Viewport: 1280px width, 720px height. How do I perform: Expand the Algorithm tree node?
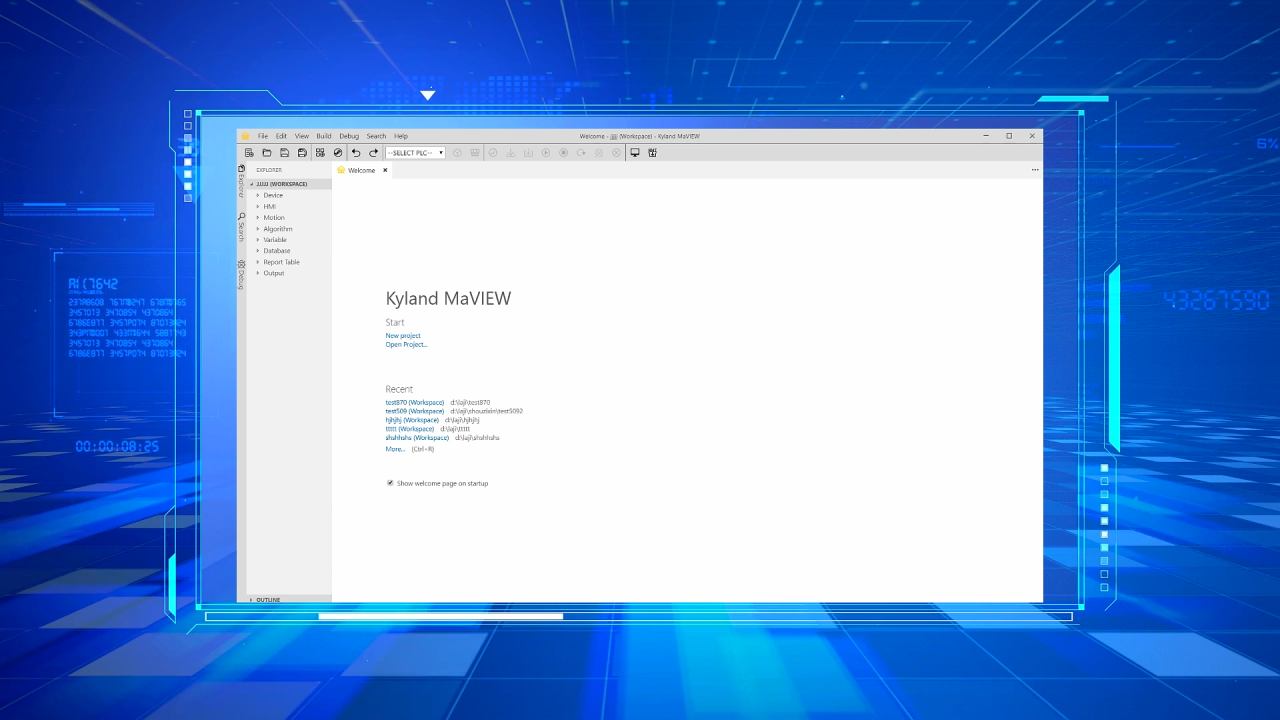point(258,229)
